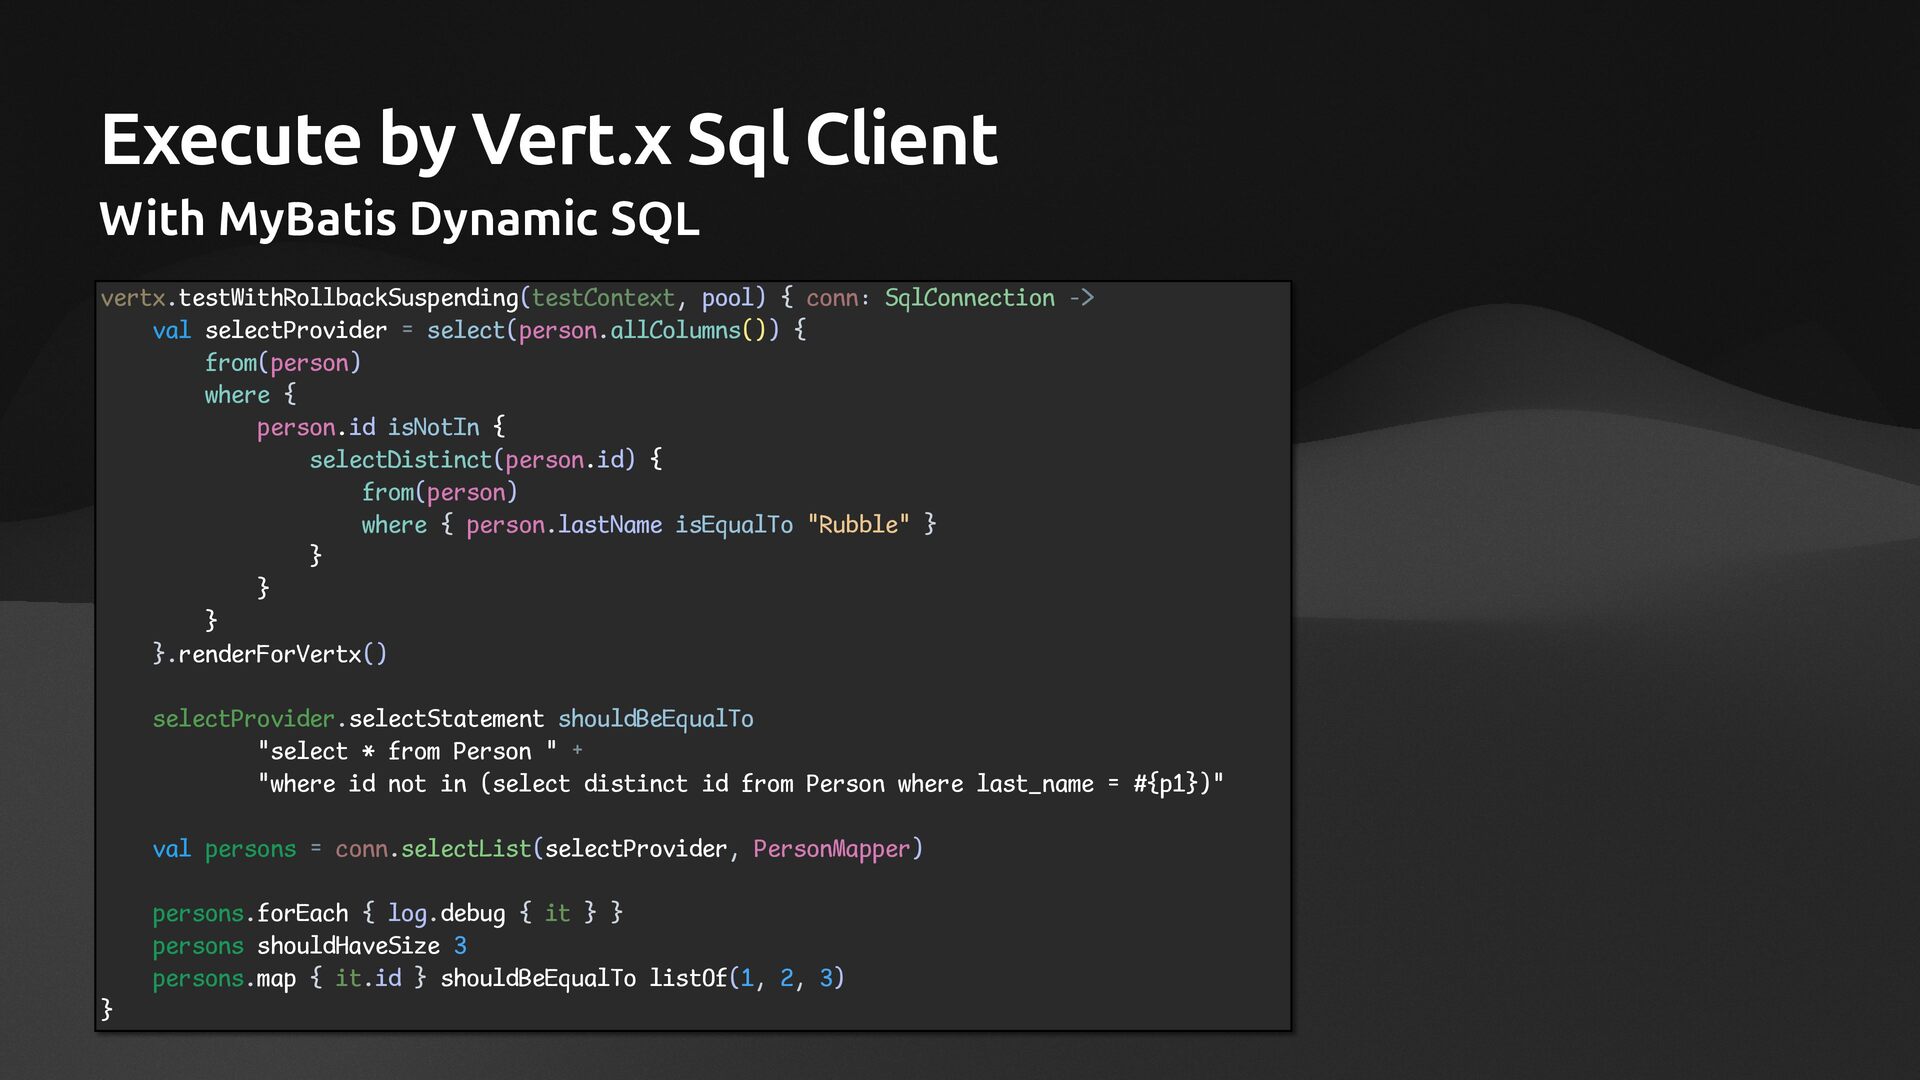Click the subtitle 'With MyBatis Dynamic SQL'

point(399,218)
